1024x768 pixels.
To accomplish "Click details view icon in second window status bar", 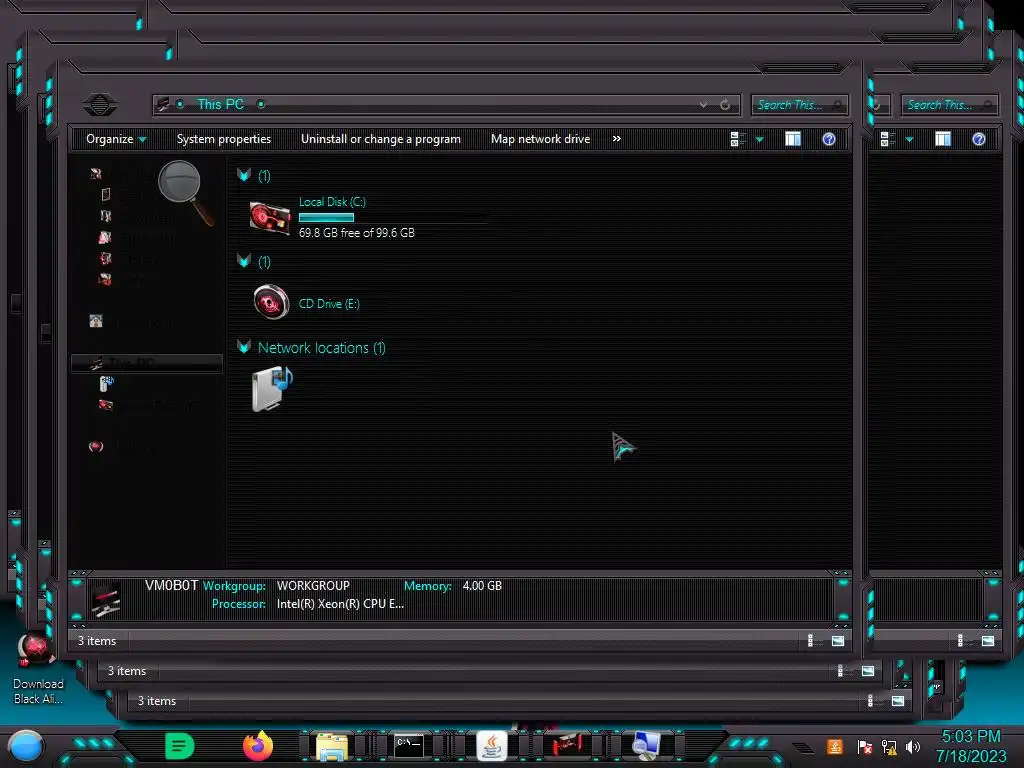I will pyautogui.click(x=842, y=671).
